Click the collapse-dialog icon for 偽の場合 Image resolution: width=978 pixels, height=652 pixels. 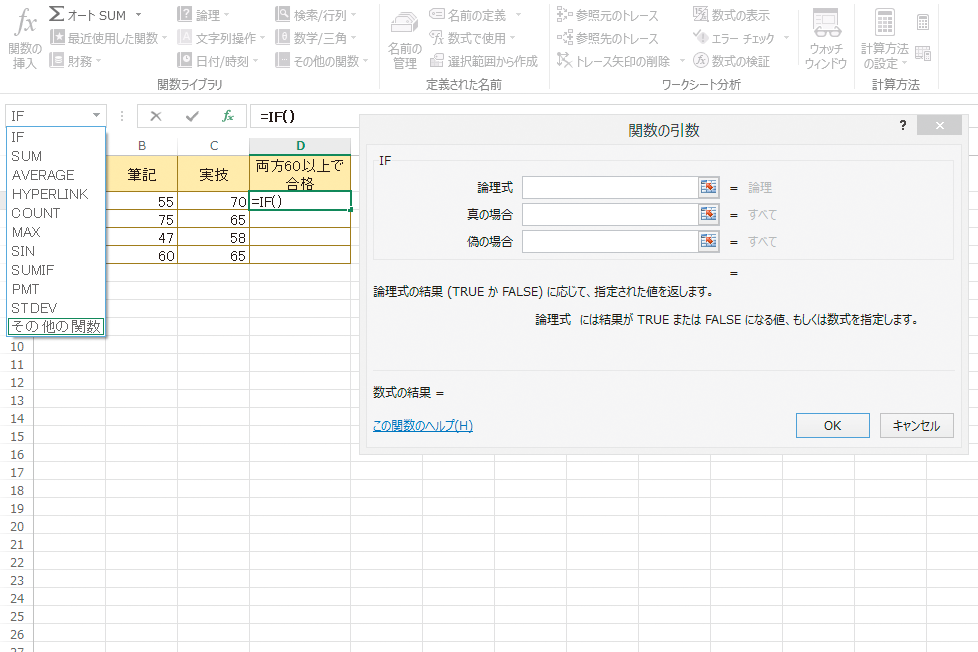pyautogui.click(x=709, y=241)
